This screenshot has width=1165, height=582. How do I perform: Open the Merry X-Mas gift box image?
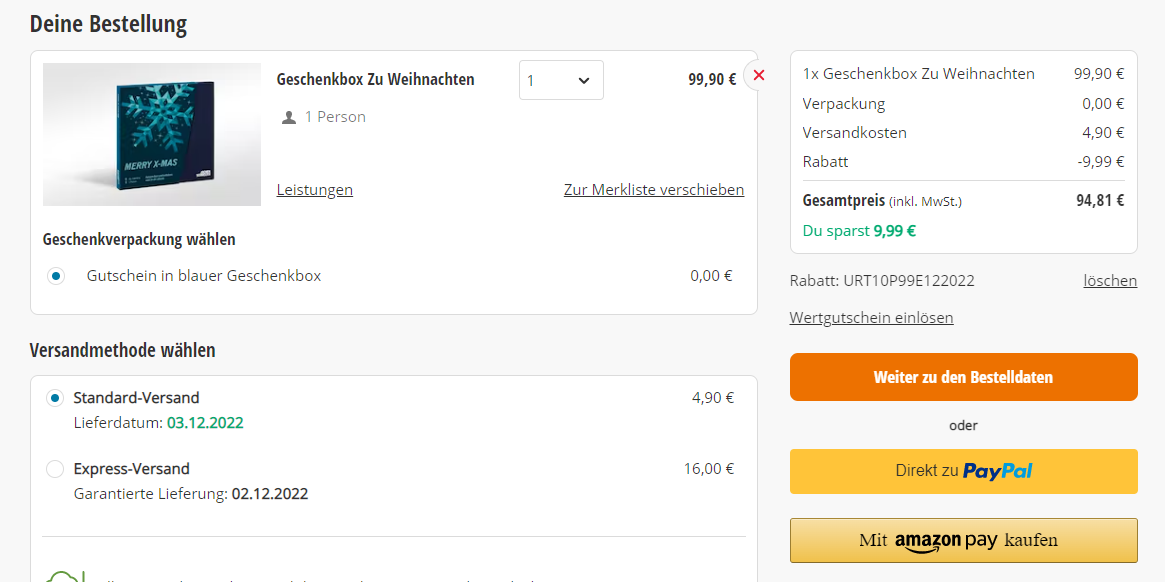152,135
